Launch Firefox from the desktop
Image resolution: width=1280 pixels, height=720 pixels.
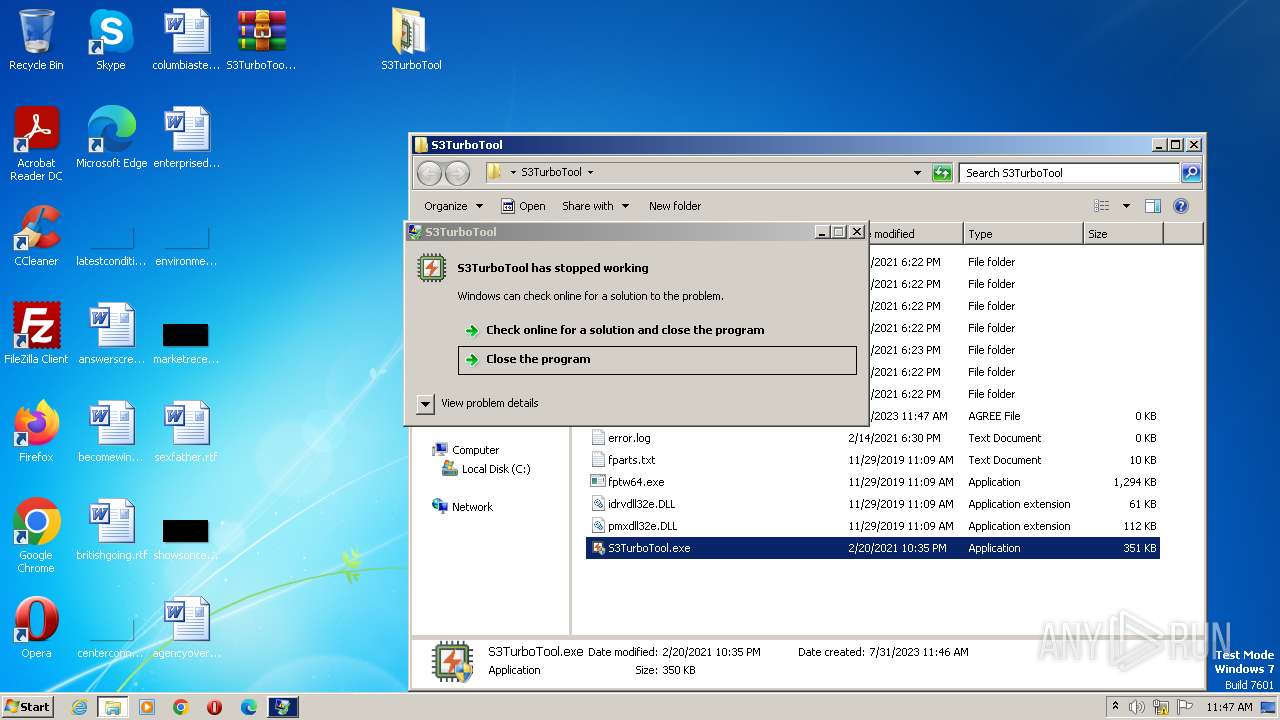tap(36, 433)
